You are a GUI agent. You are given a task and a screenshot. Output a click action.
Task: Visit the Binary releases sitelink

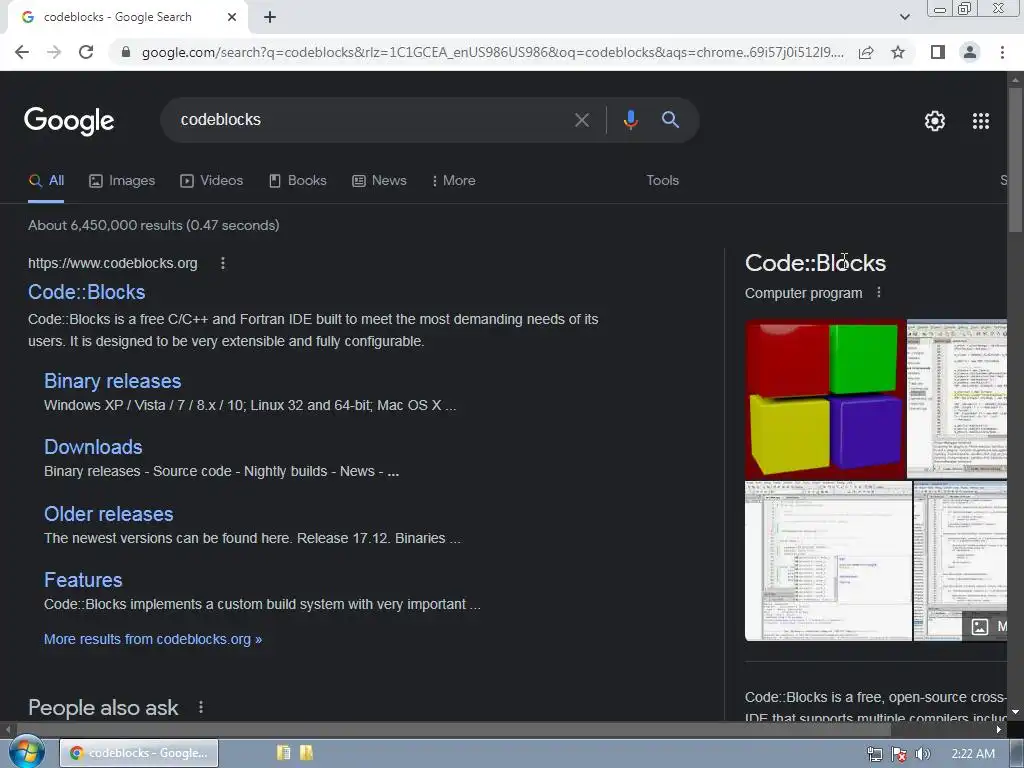coord(112,381)
